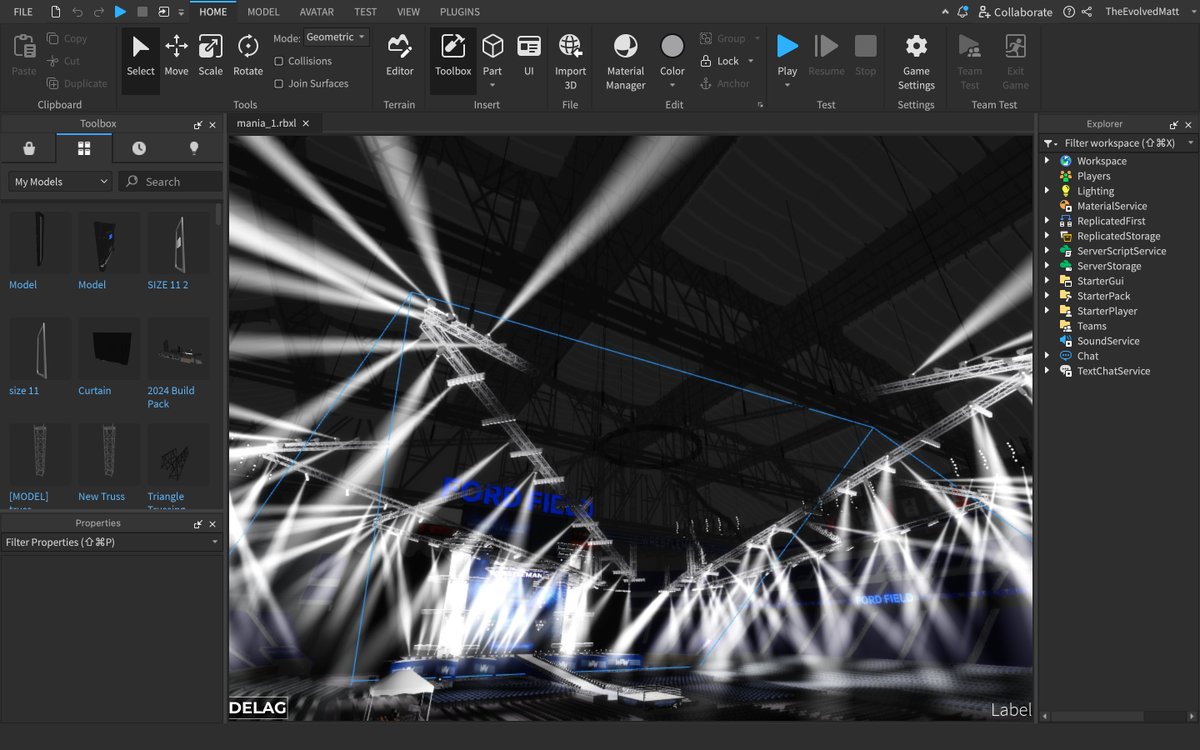The height and width of the screenshot is (750, 1200).
Task: Switch to the MODEL tab
Action: 263,12
